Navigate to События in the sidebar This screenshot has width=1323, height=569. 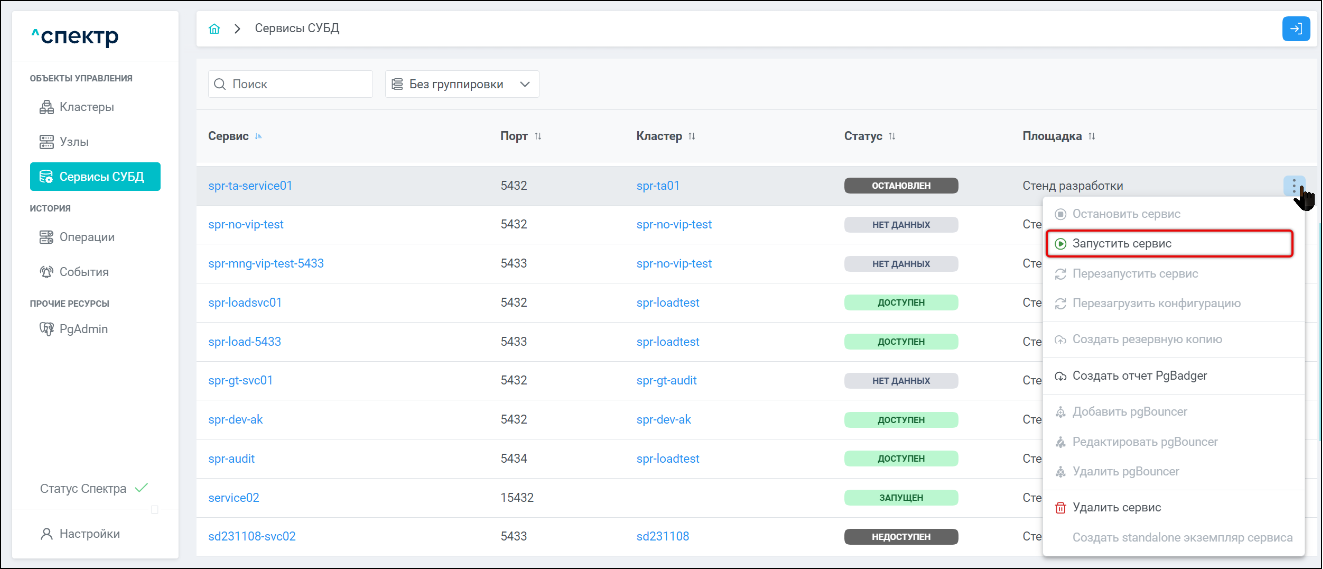point(84,272)
